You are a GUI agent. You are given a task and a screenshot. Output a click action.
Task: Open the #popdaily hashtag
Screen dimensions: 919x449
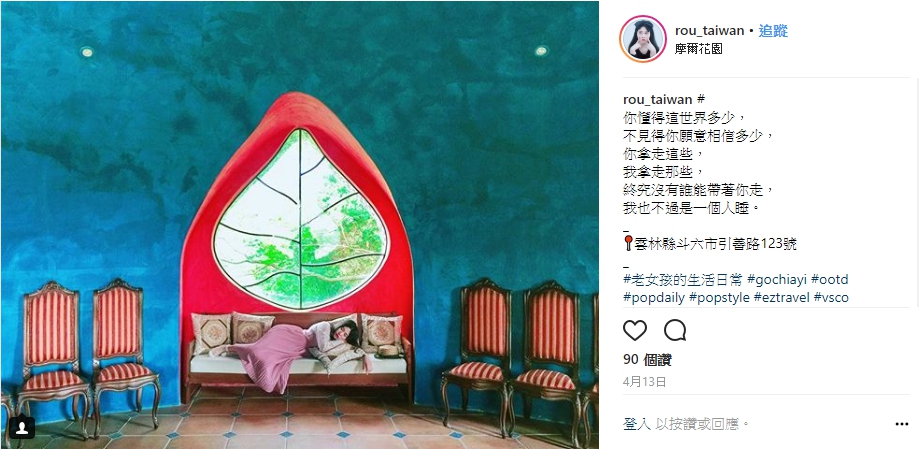tap(654, 298)
